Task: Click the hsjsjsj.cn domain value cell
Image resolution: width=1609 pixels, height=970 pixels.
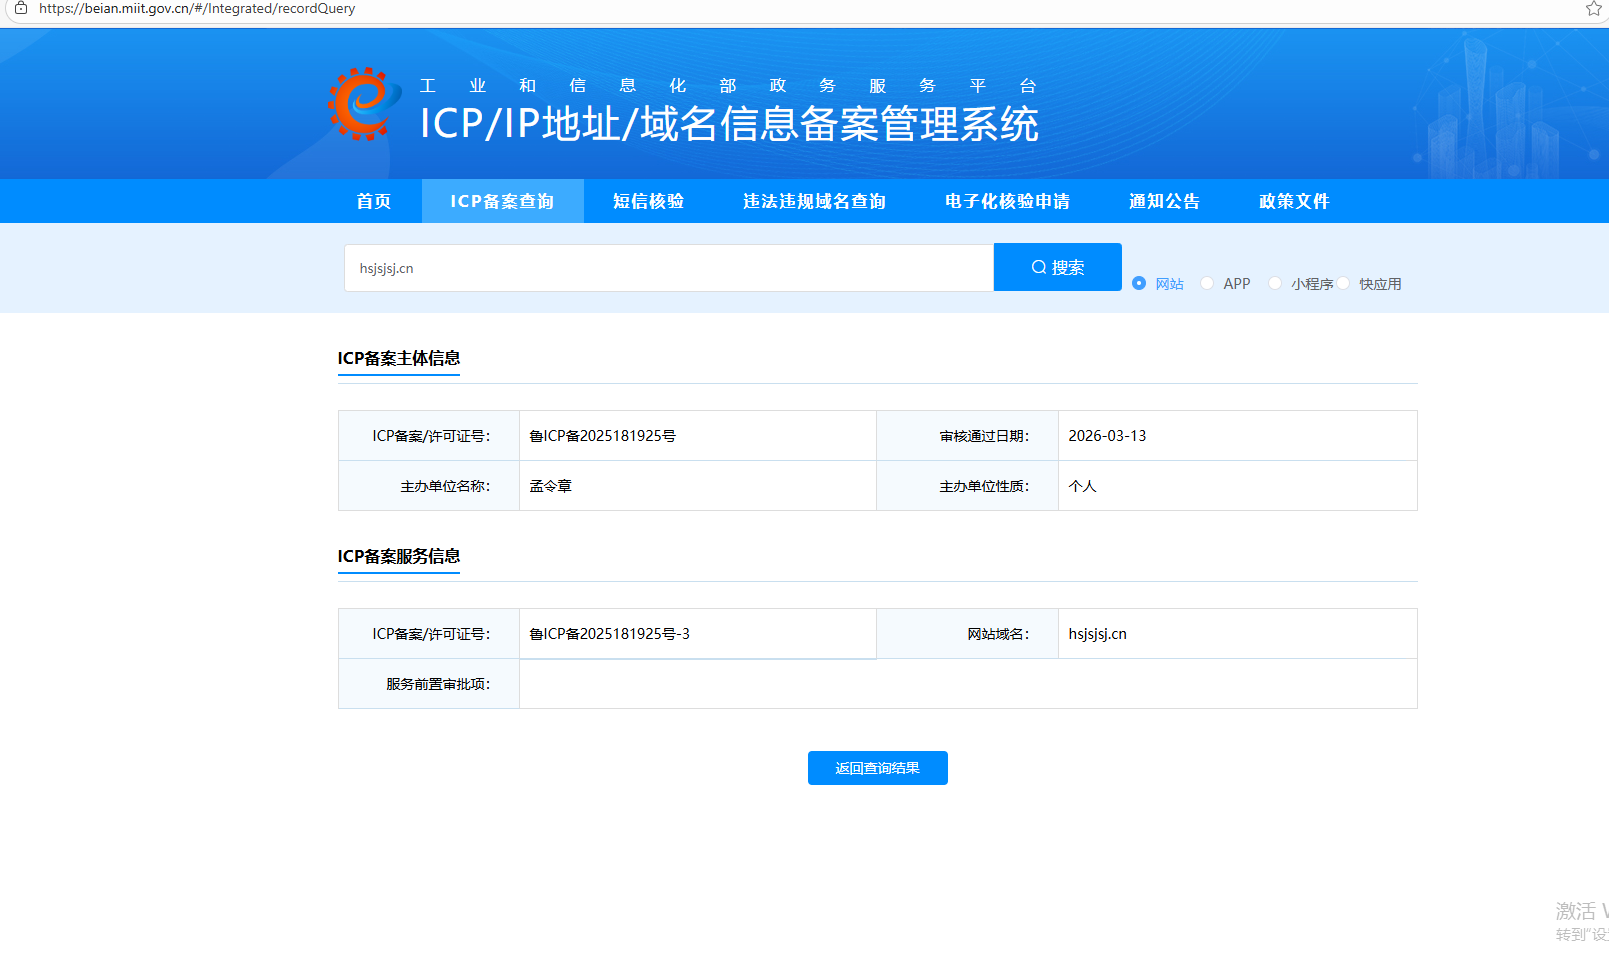Action: (1237, 634)
